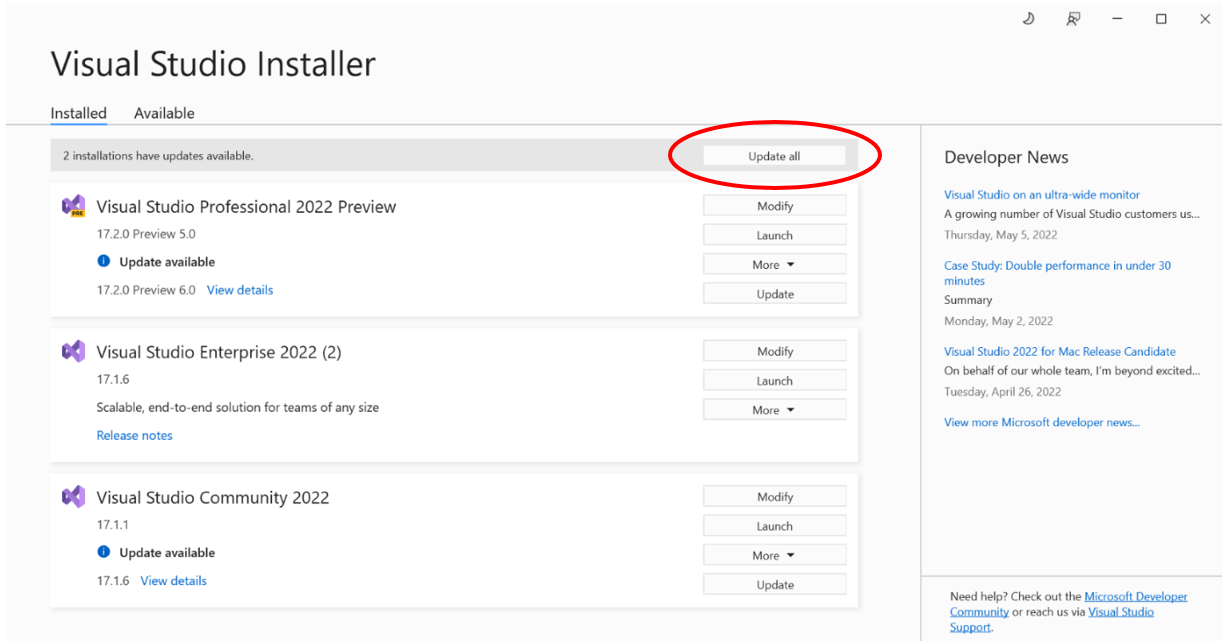The width and height of the screenshot is (1227, 641).
Task: Toggle dark theme with the moon icon
Action: click(1028, 19)
